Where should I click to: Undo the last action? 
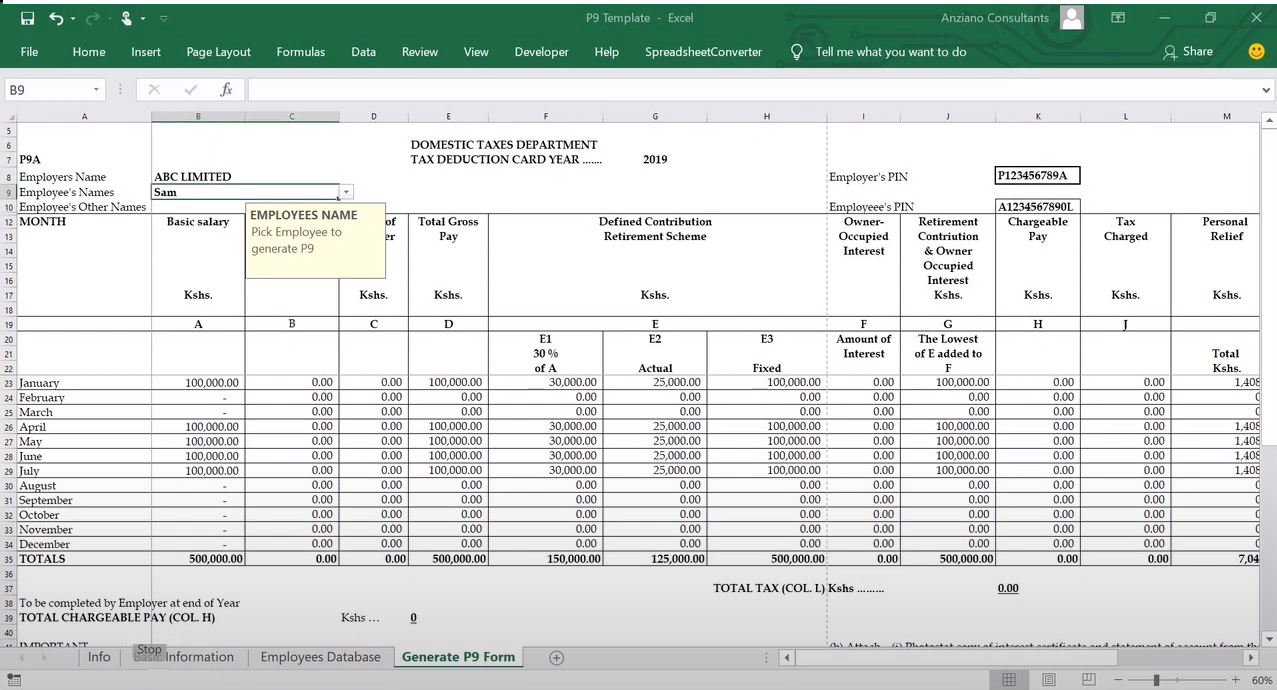tap(55, 18)
